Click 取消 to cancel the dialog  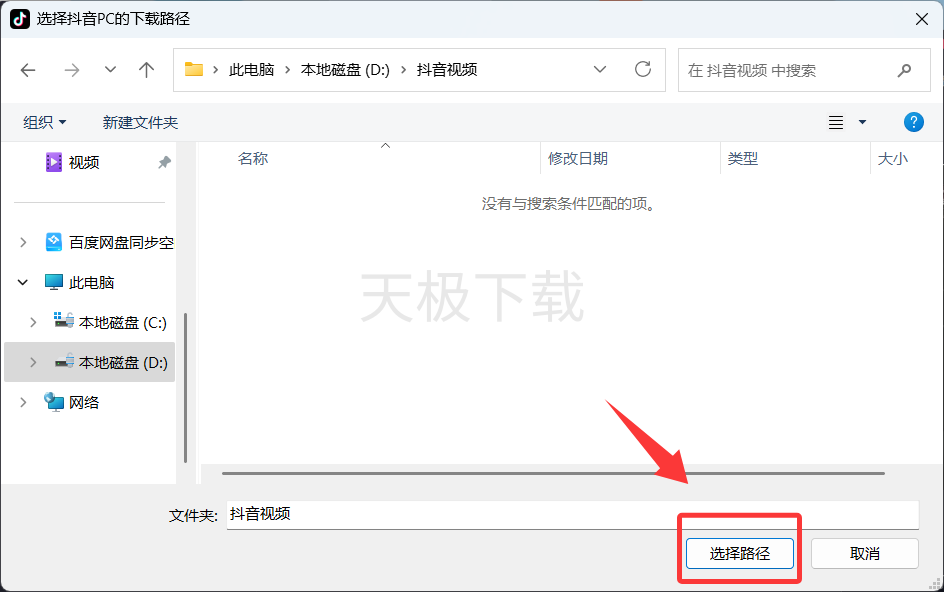[x=865, y=553]
